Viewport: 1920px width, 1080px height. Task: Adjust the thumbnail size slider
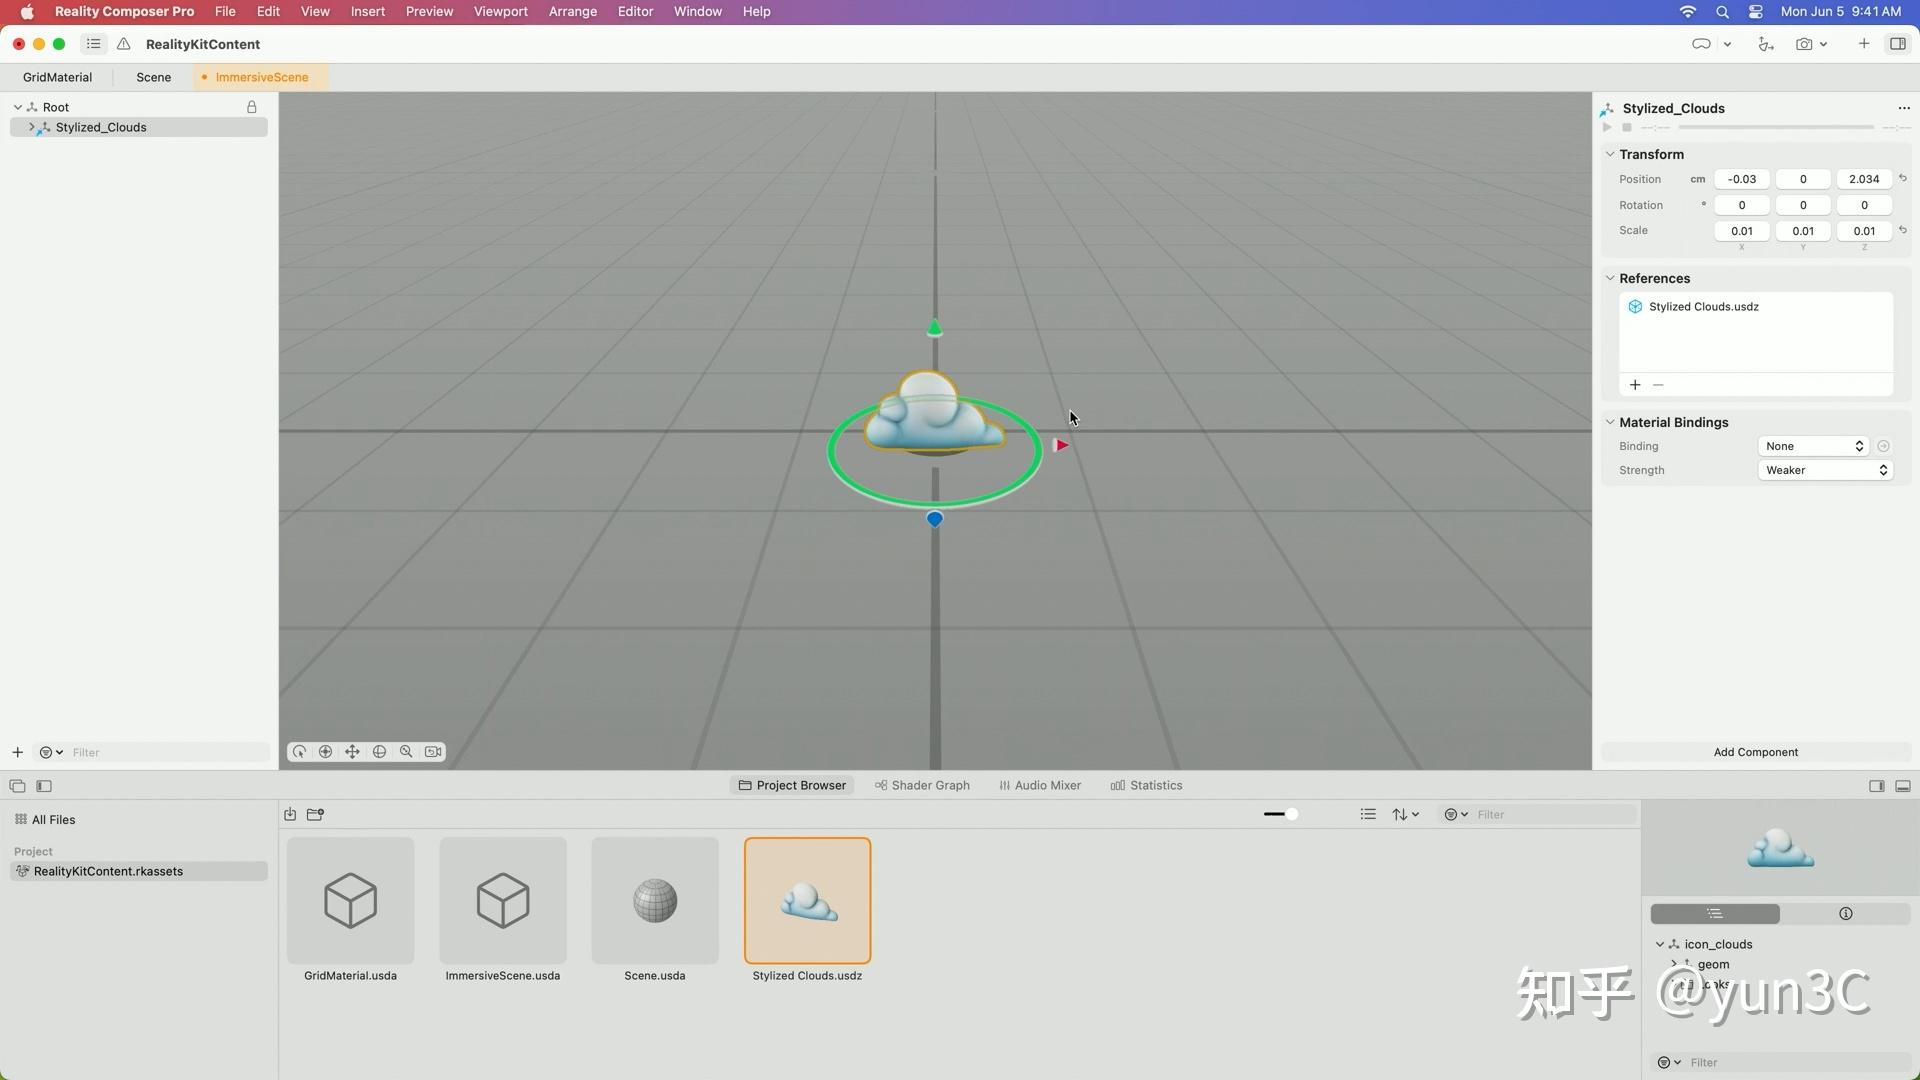[x=1291, y=815]
